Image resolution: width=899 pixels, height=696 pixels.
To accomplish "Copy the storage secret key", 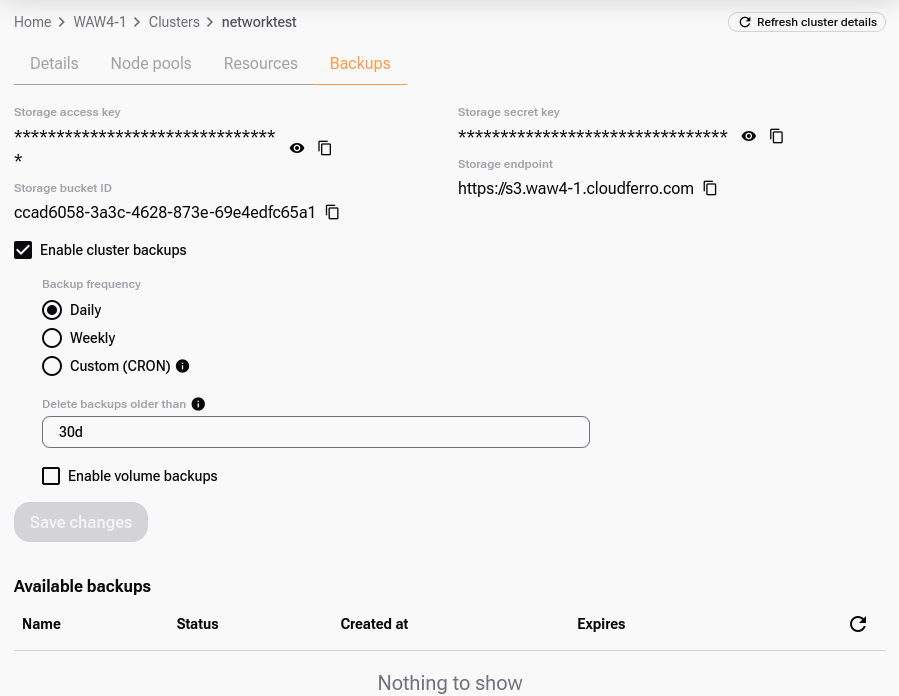I will [x=777, y=136].
